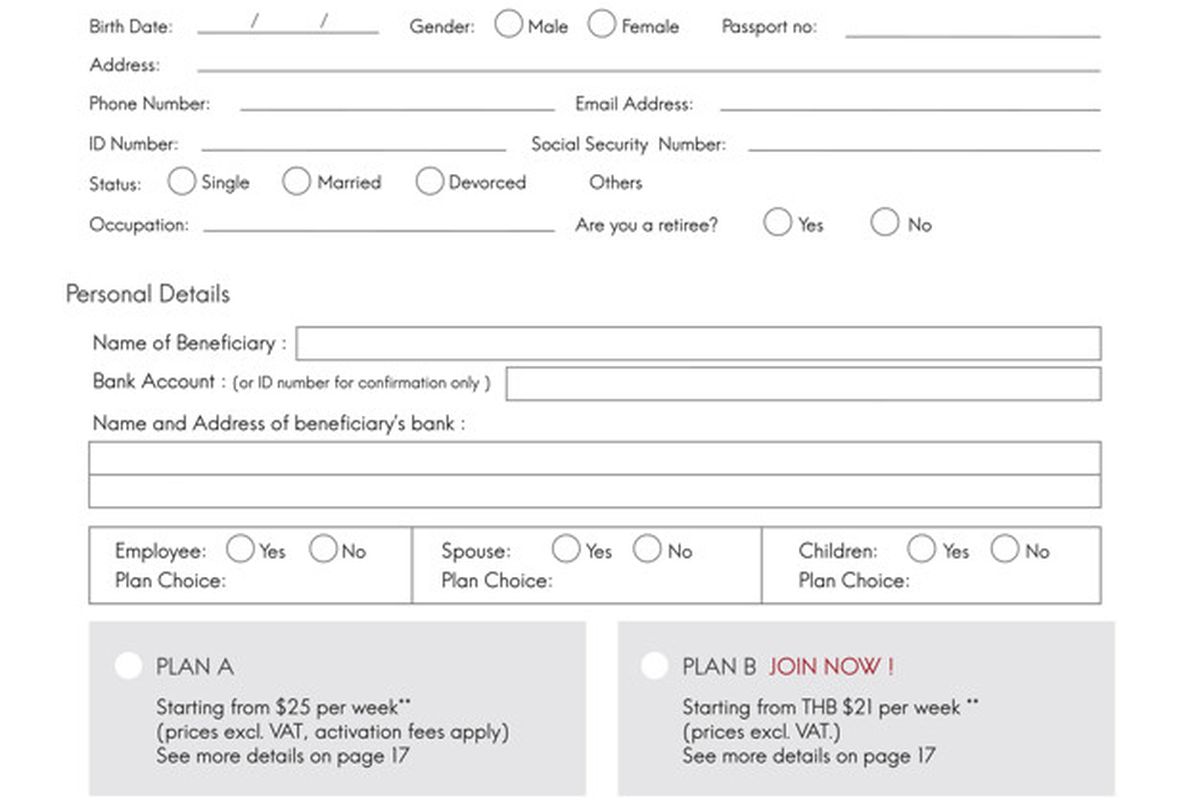The width and height of the screenshot is (1200, 800).
Task: Select No under Employee
Action: [x=323, y=548]
